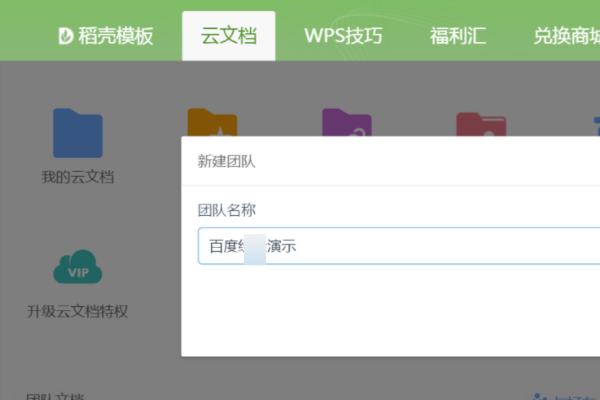Click the VIP cloud icon
The width and height of the screenshot is (600, 400).
tap(78, 267)
